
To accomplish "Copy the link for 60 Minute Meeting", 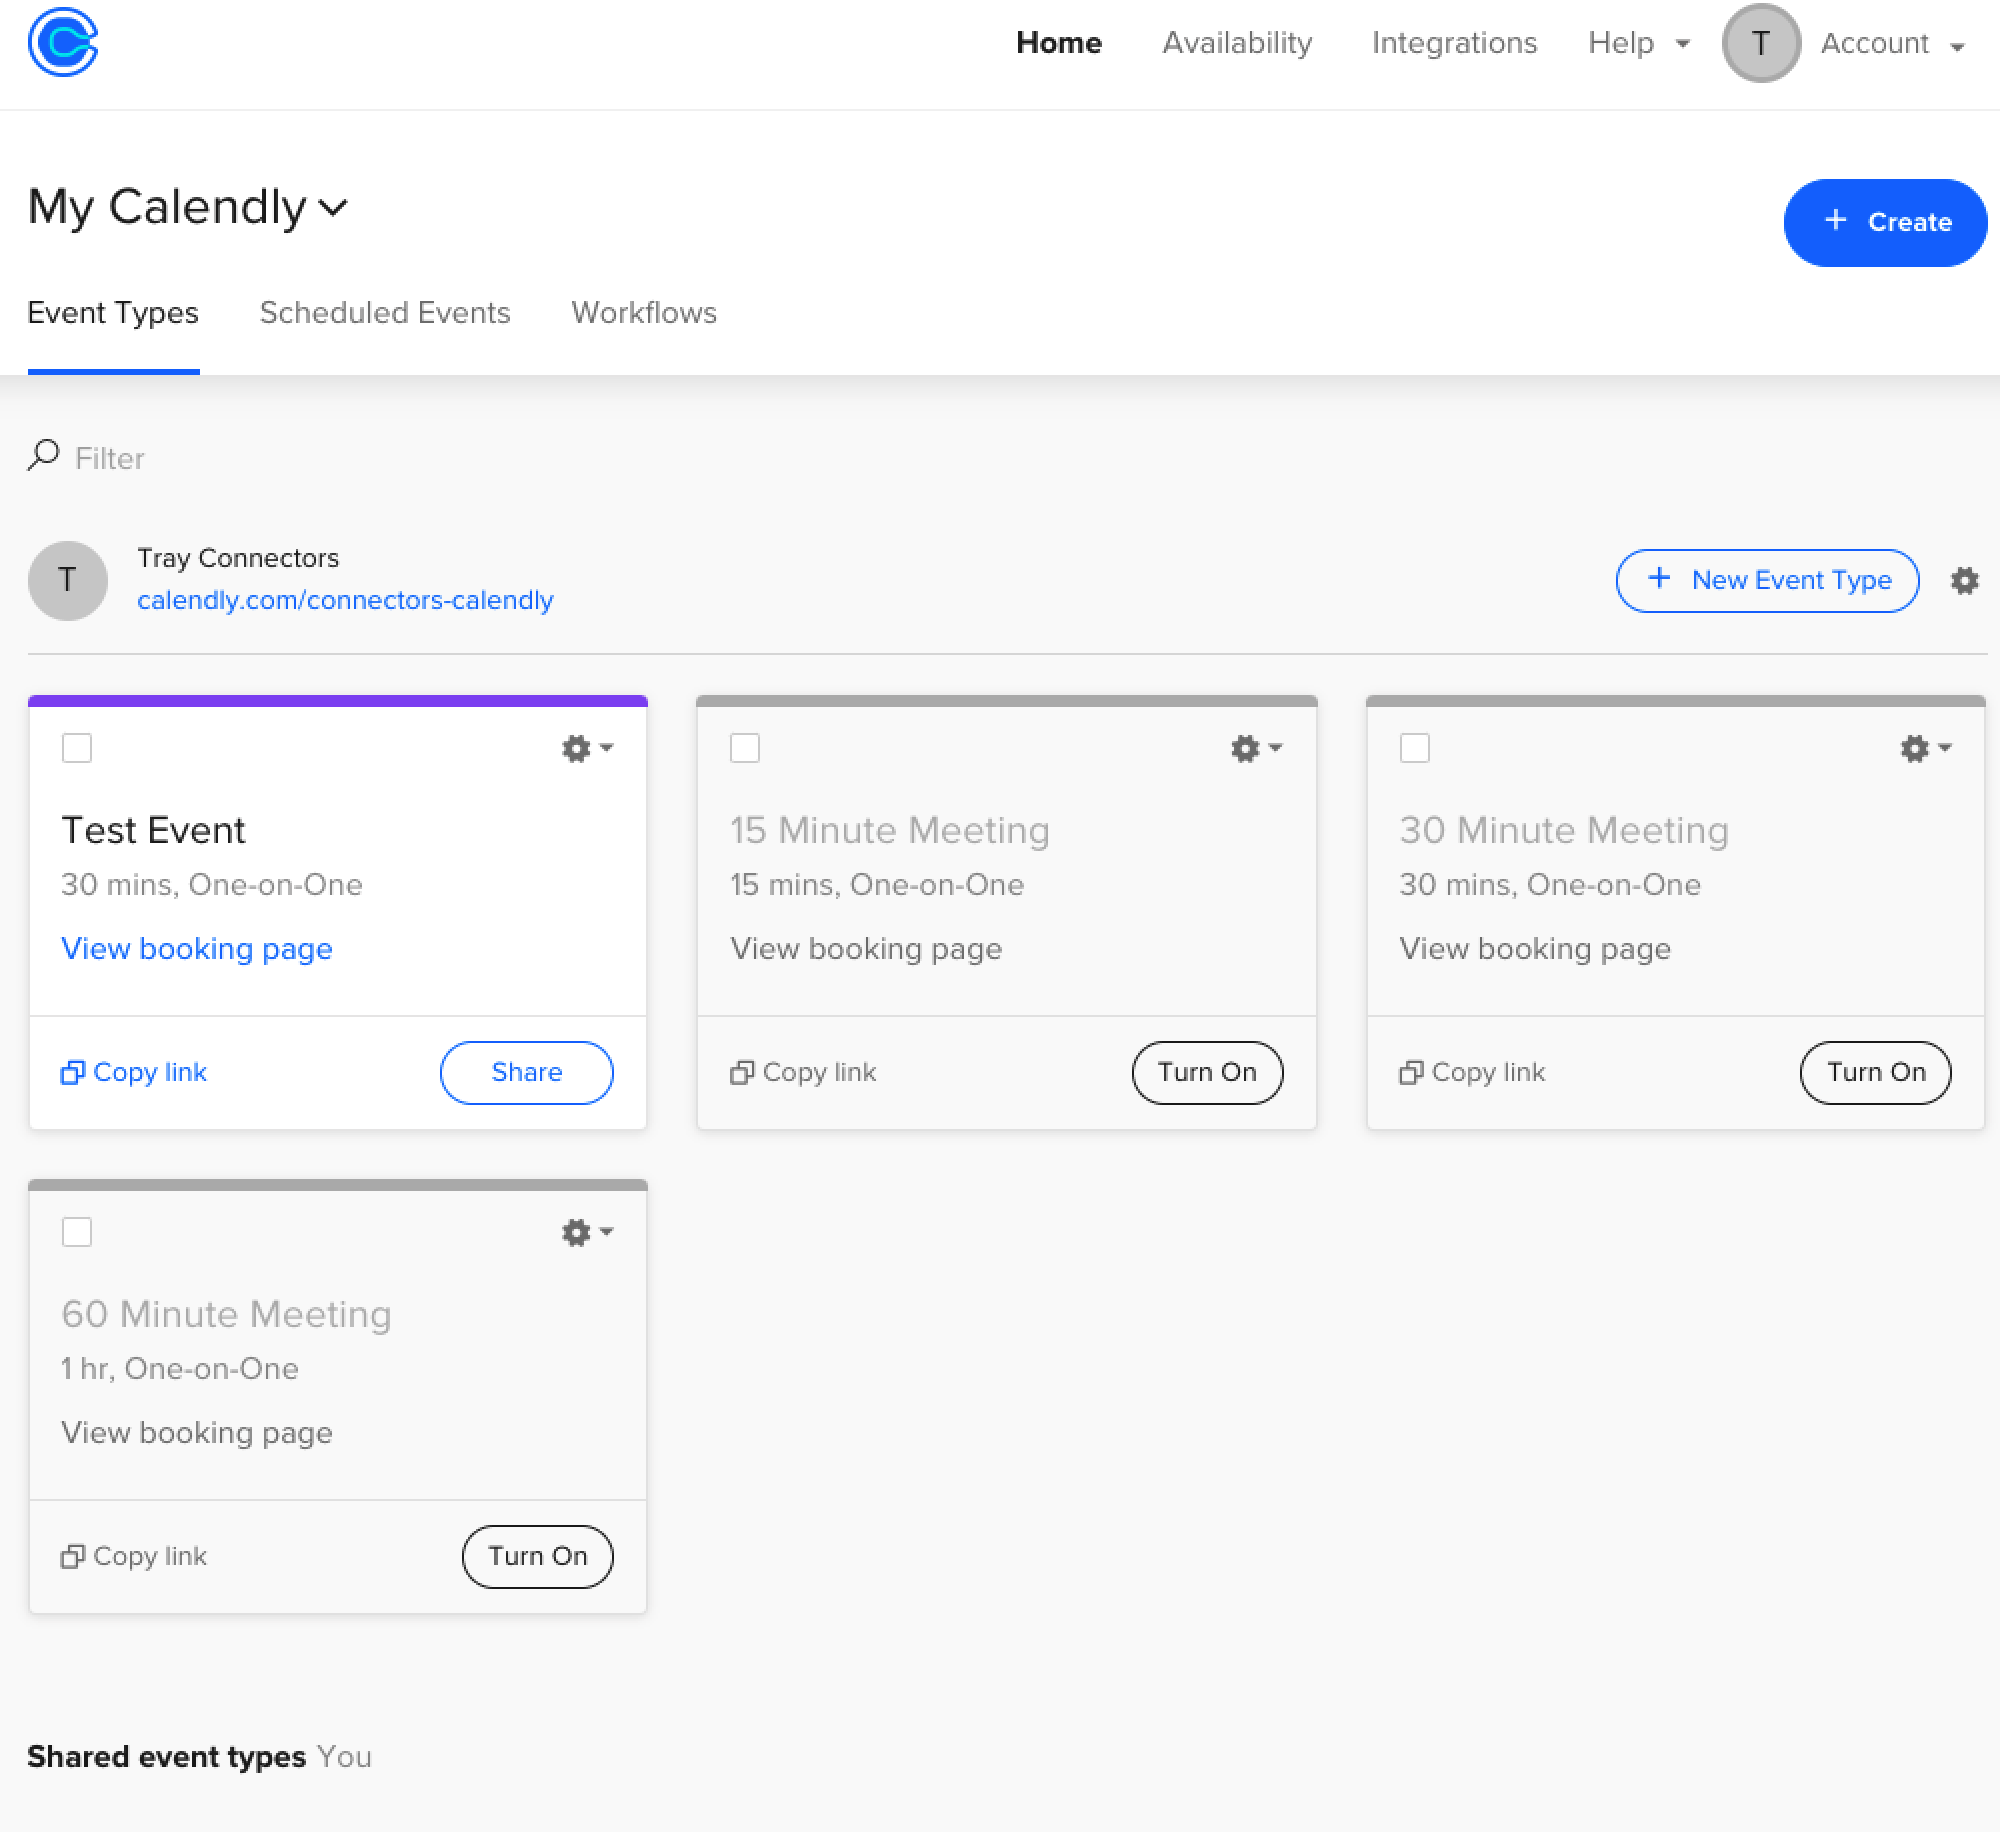I will point(133,1556).
